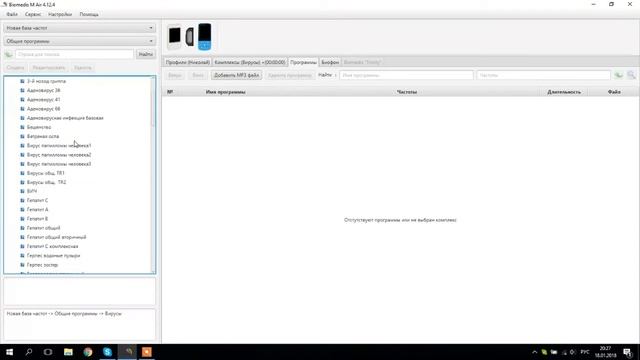This screenshot has height=360, width=640.
Task: Click the icon of Бешенство row
Action: point(22,127)
